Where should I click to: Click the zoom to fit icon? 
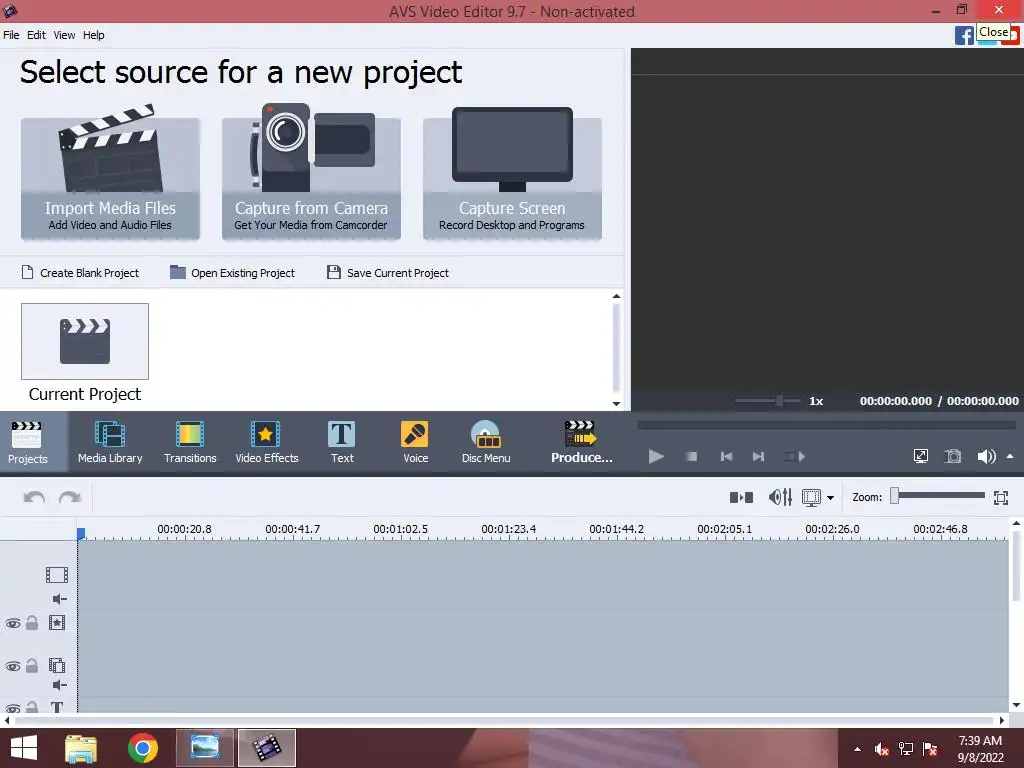(x=1000, y=498)
